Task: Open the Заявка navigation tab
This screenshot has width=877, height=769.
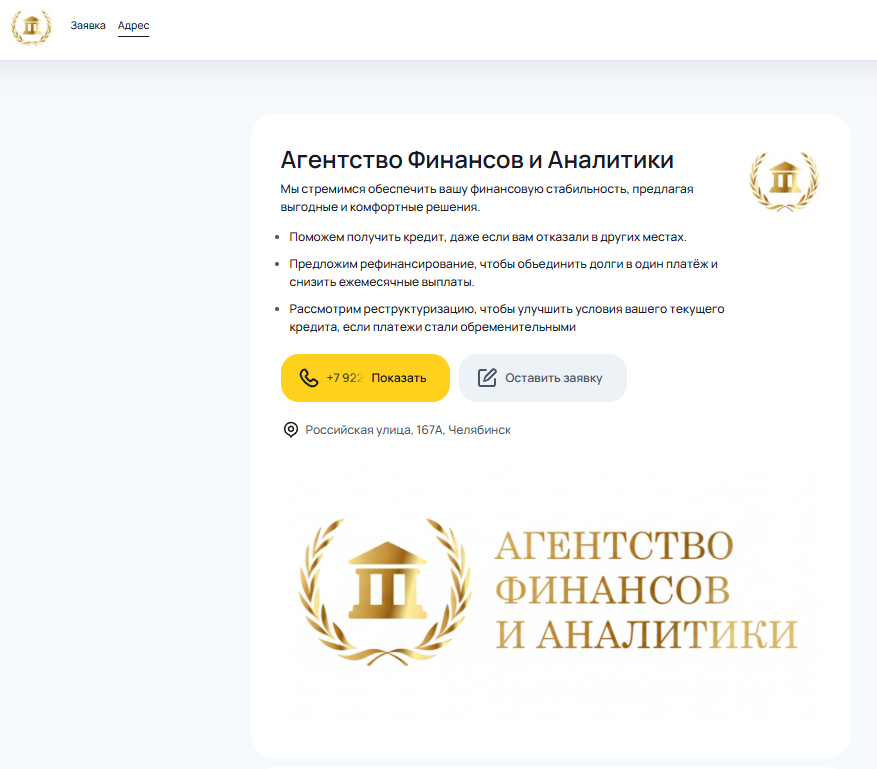Action: (x=88, y=25)
